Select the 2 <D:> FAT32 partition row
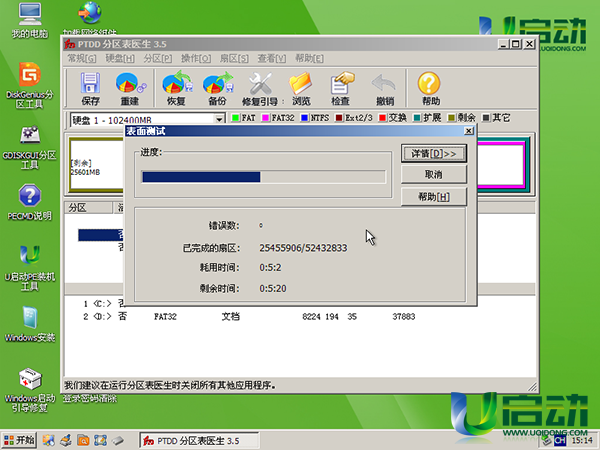Image resolution: width=600 pixels, height=450 pixels. [x=249, y=316]
